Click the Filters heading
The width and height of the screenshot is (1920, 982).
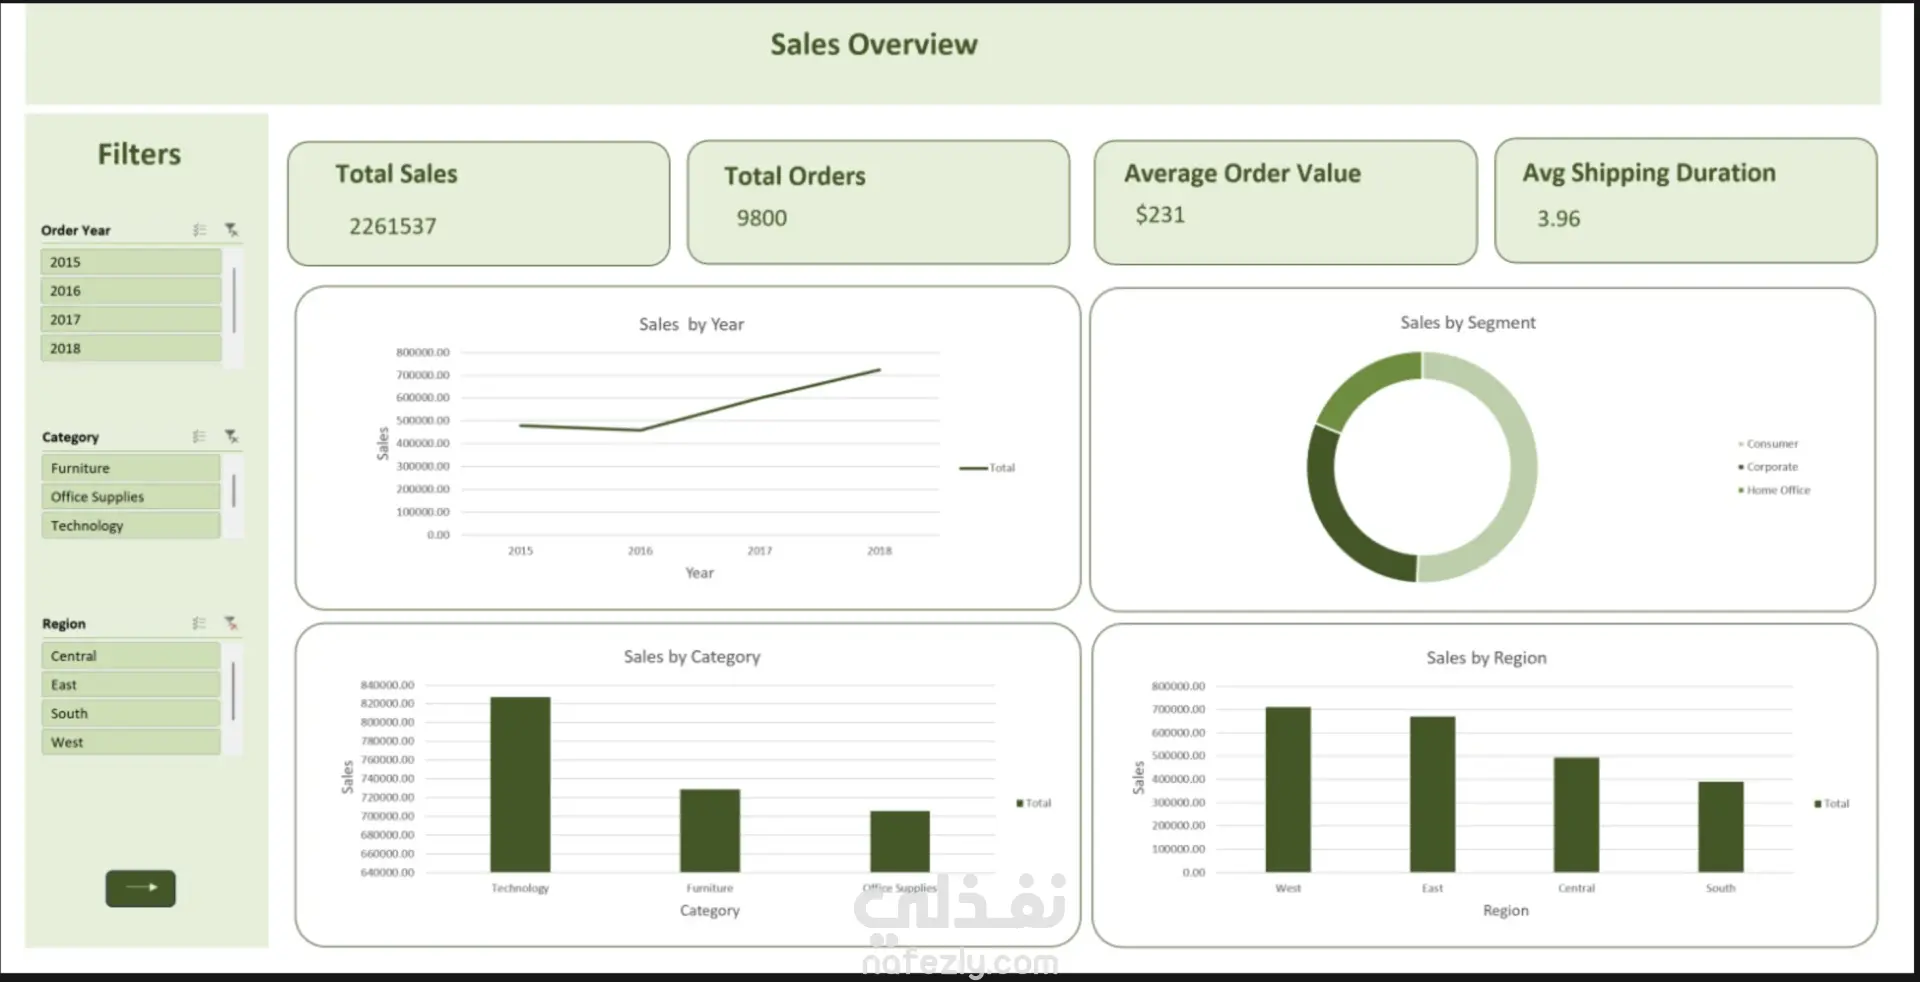pyautogui.click(x=139, y=154)
